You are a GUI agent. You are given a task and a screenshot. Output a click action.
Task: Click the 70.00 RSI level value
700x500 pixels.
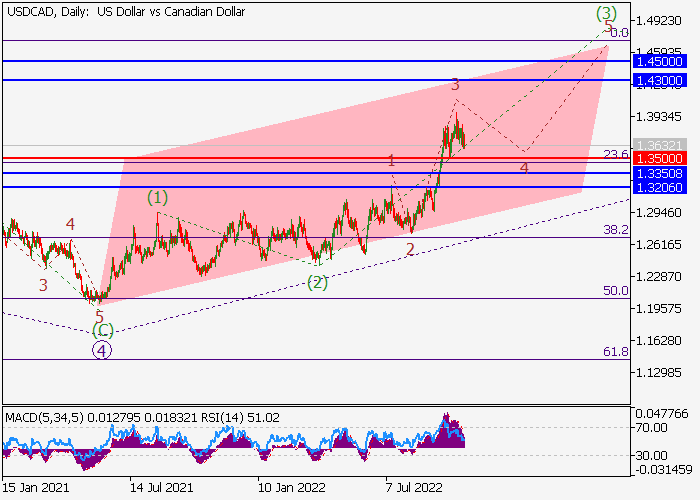point(652,428)
